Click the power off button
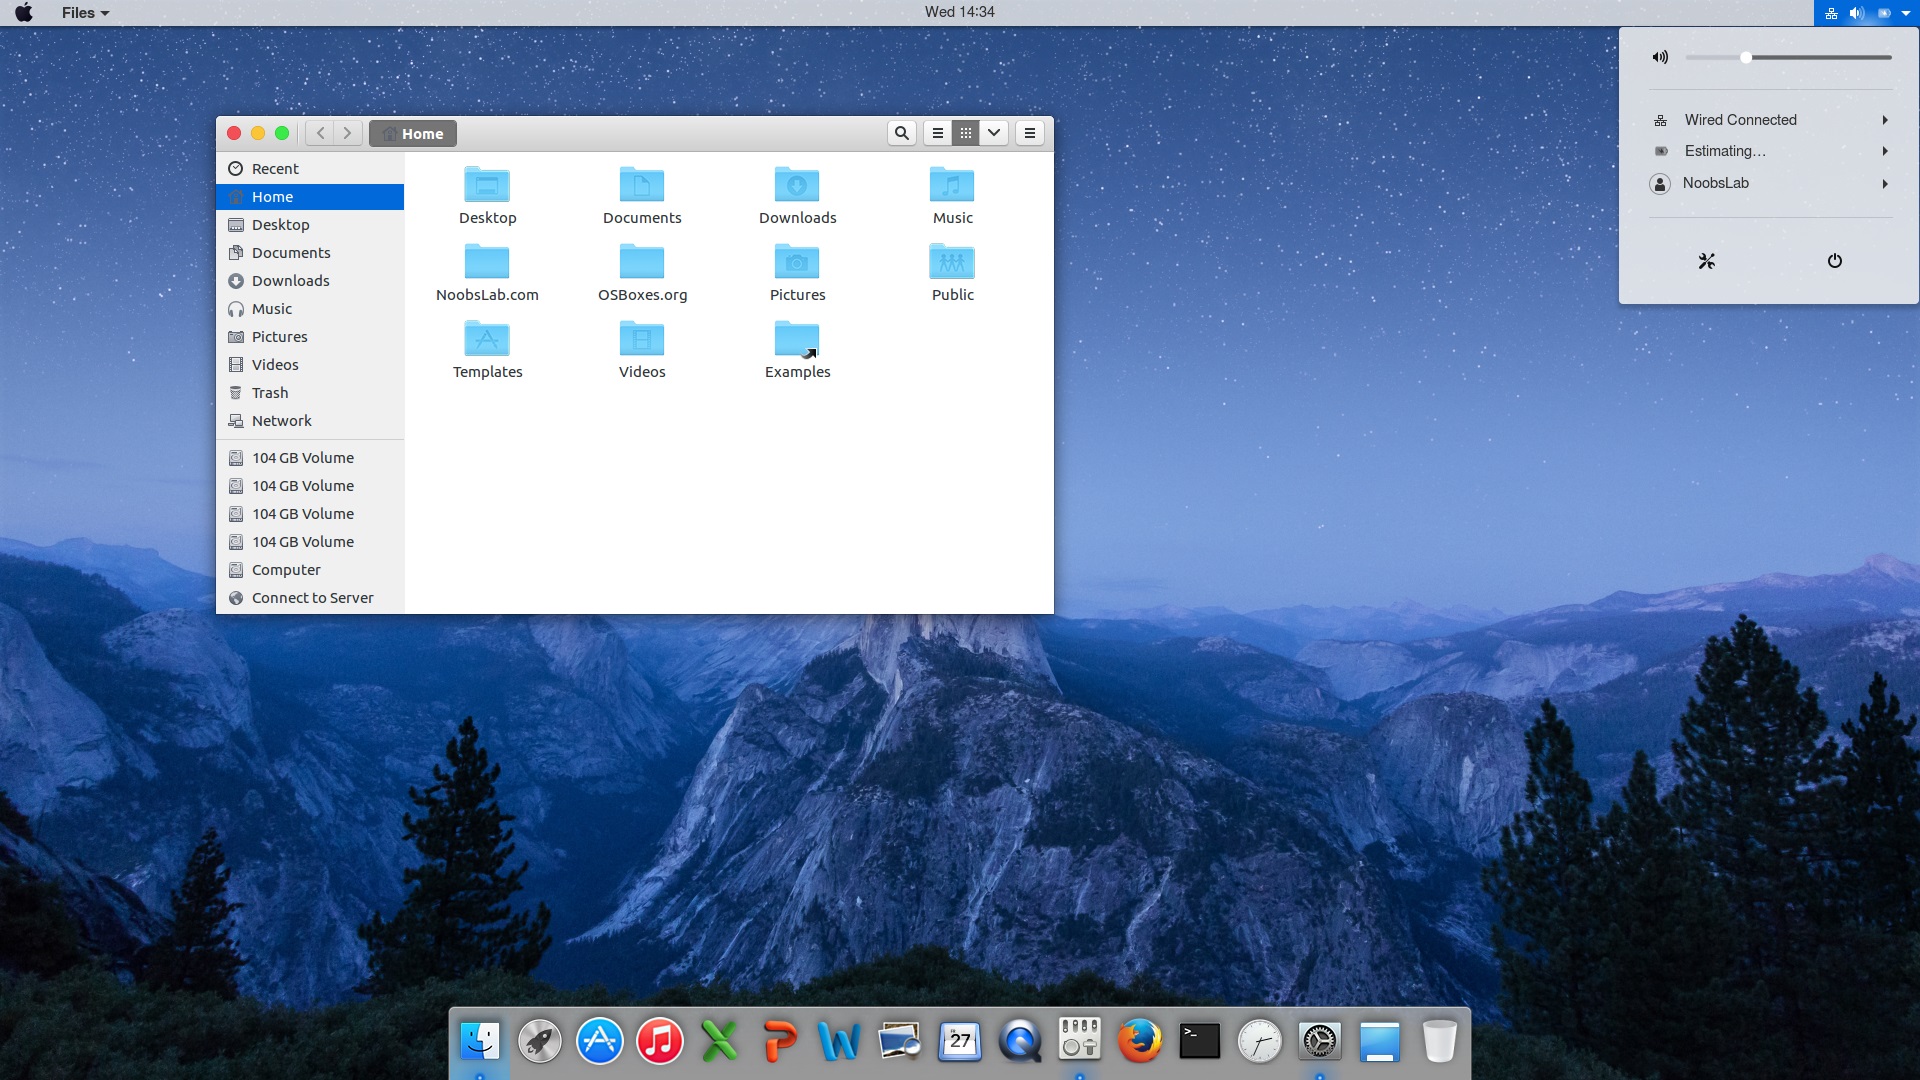 1834,261
